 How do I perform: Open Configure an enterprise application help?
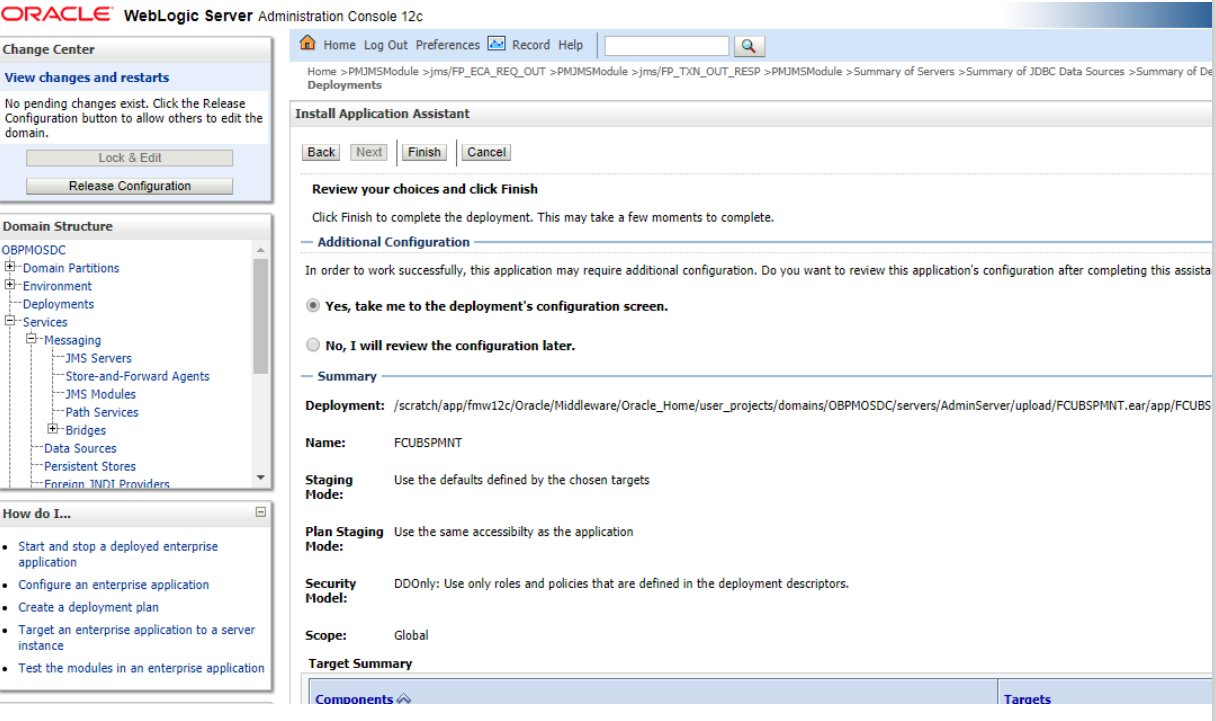pos(114,585)
